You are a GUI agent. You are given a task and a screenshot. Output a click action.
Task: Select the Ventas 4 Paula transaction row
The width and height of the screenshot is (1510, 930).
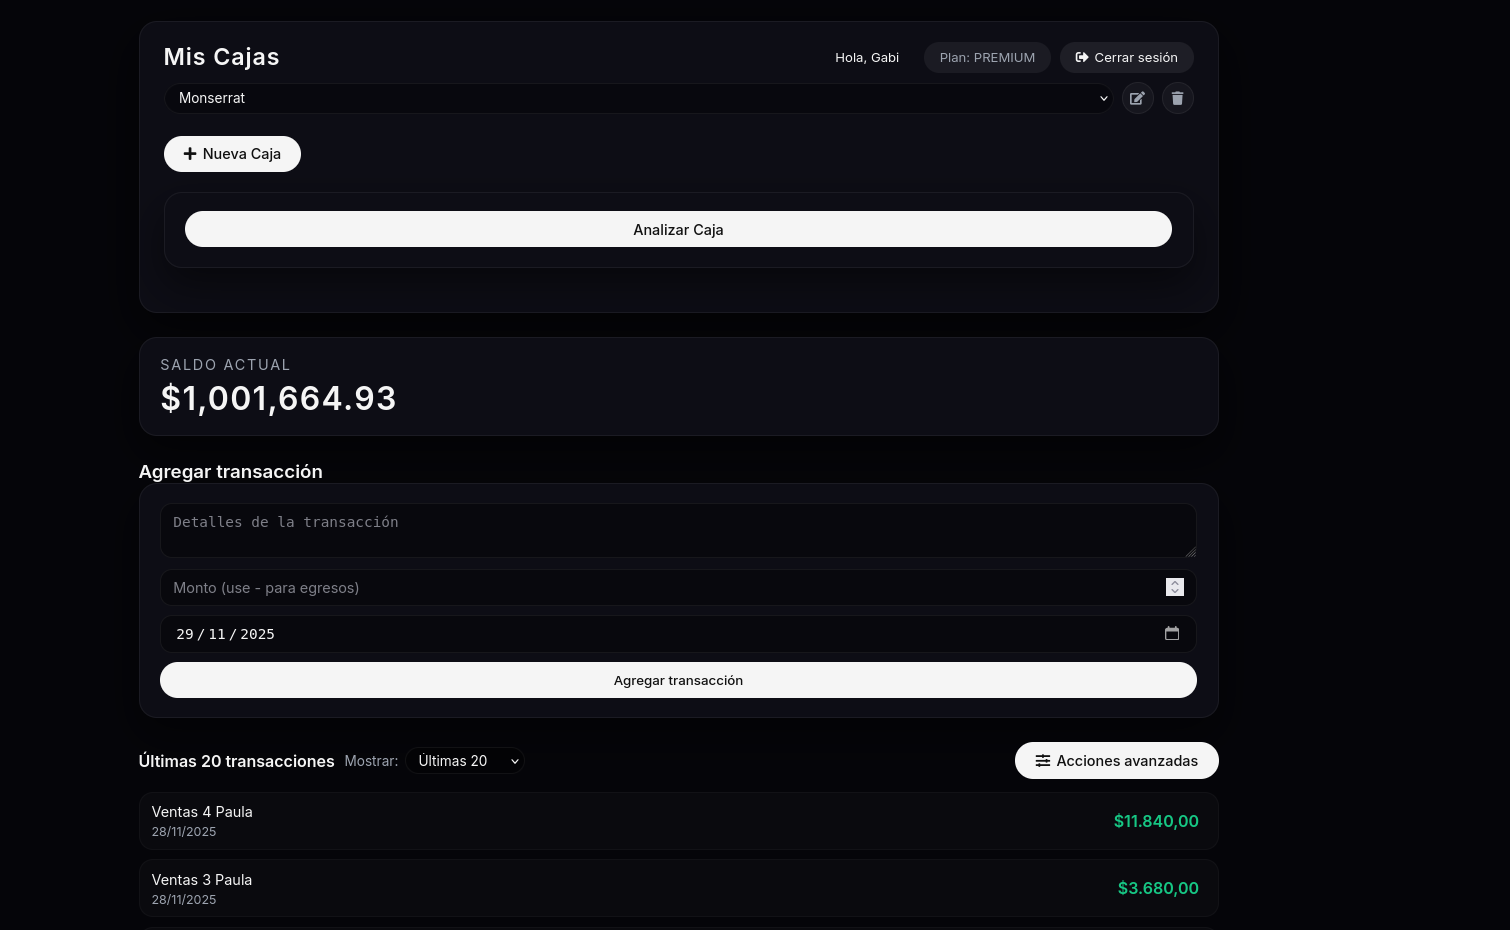(600, 821)
